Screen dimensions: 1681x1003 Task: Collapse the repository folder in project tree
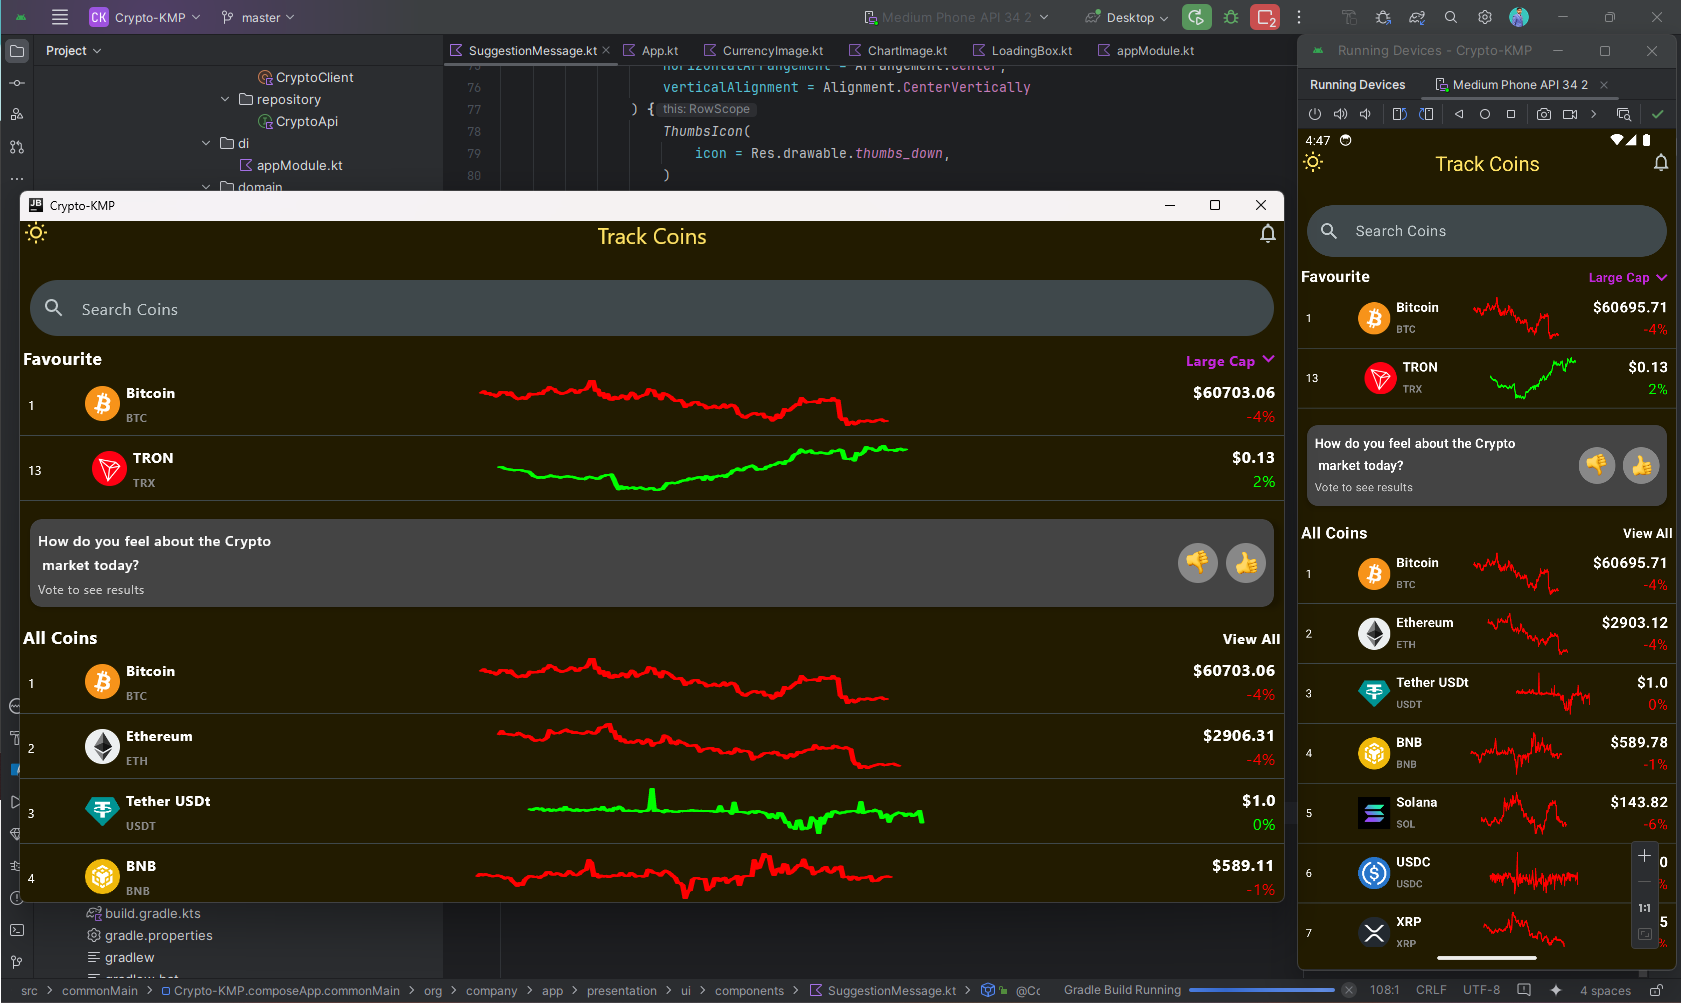(225, 99)
